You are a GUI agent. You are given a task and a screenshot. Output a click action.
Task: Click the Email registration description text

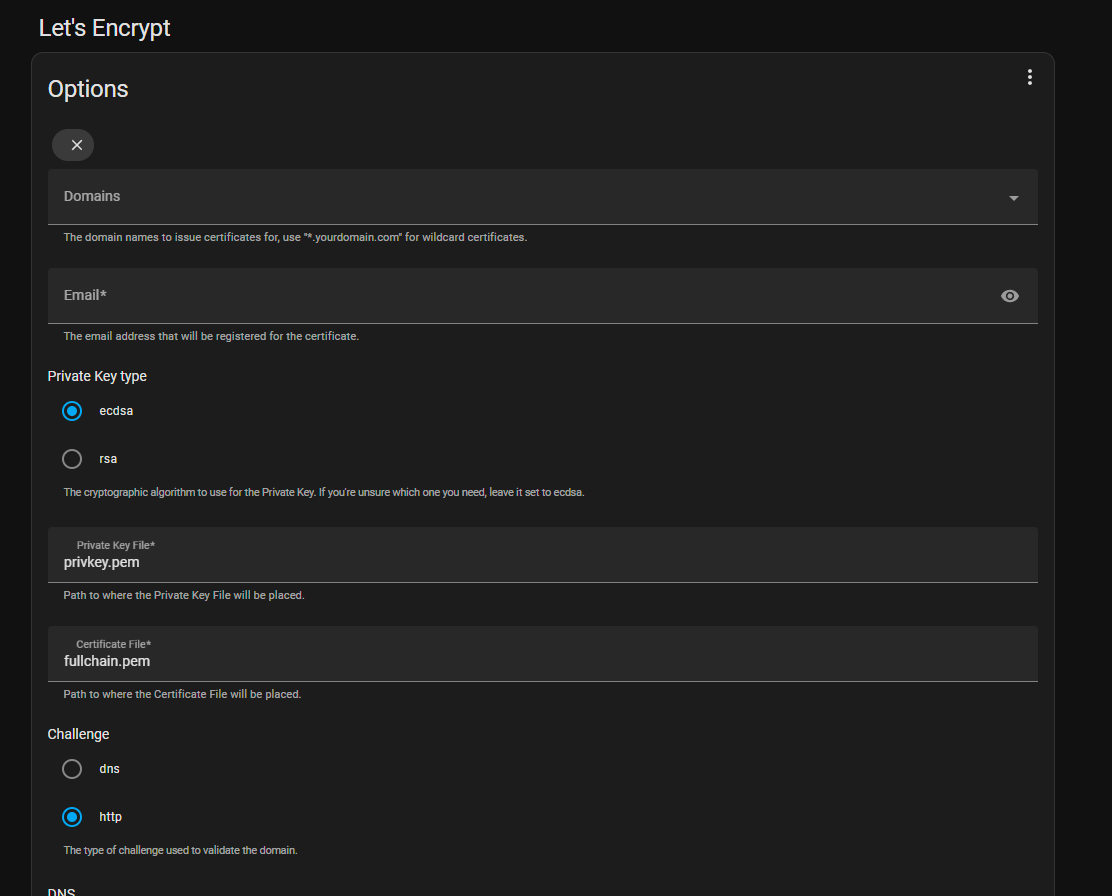tap(211, 336)
